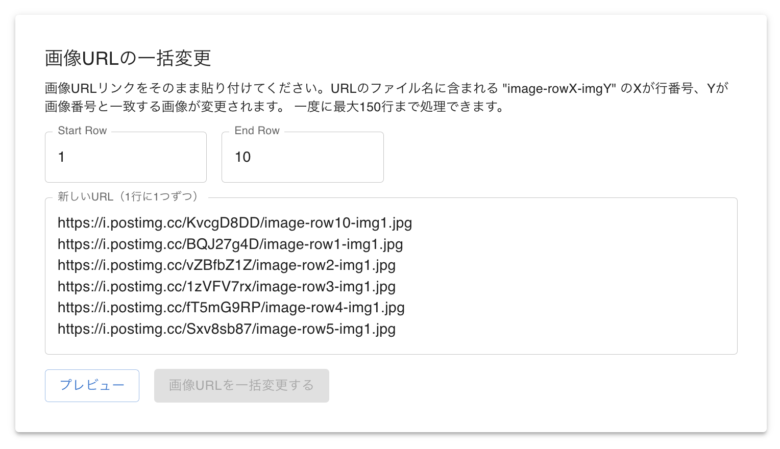Place cursor on the image-row1-img1.jpg URL line
The width and height of the screenshot is (780, 449).
click(x=230, y=244)
